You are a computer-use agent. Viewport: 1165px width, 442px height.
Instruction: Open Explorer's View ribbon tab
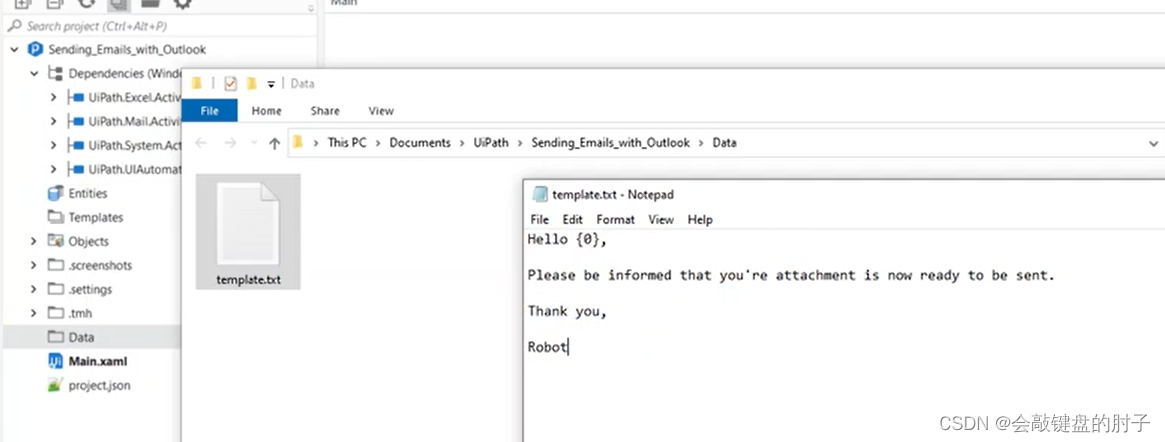pos(381,111)
